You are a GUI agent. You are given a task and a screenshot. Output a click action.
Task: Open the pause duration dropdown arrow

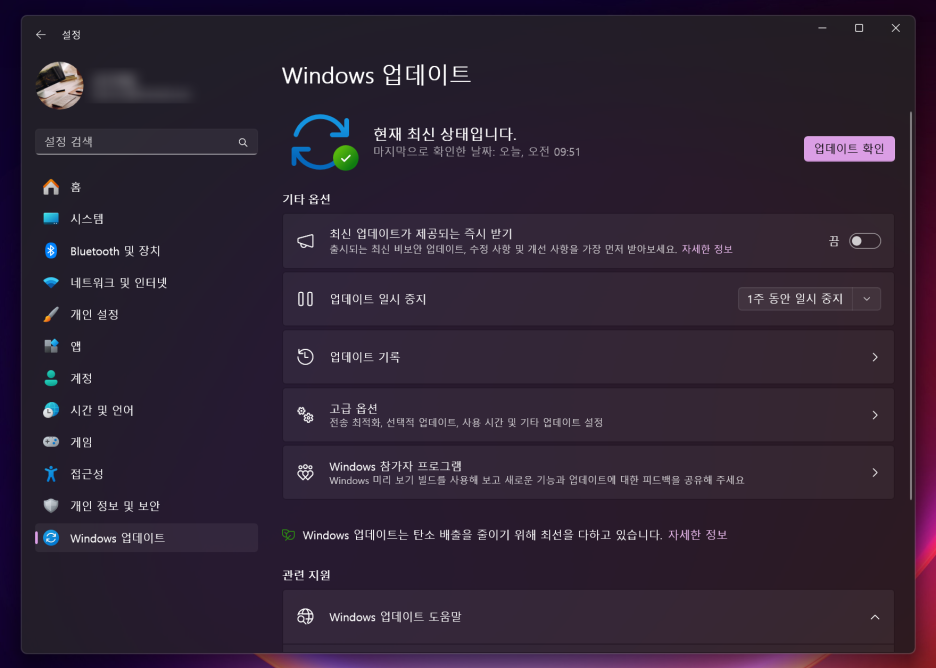[867, 299]
